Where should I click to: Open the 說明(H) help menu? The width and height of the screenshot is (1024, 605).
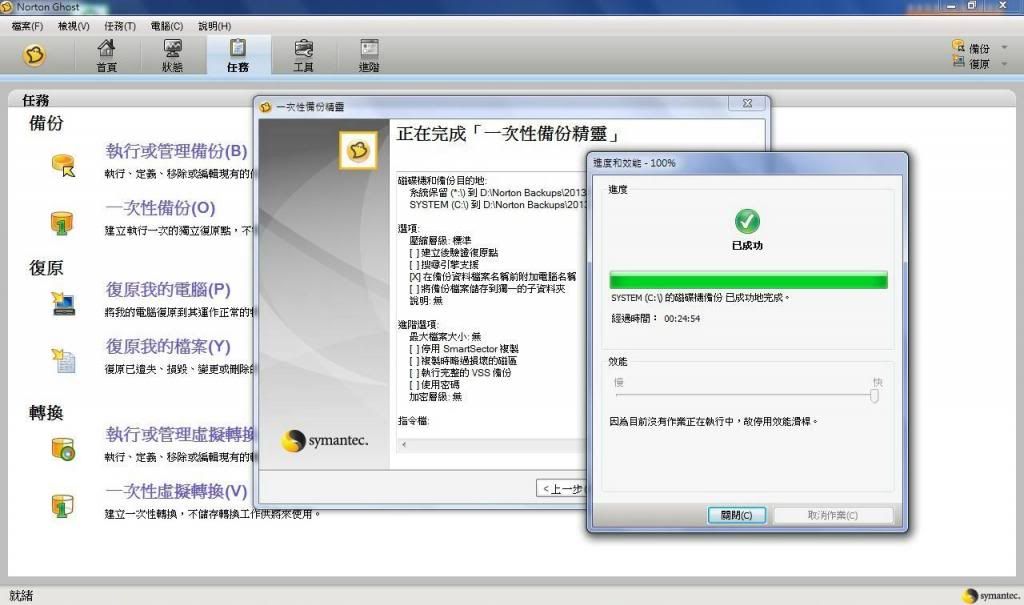pos(214,25)
